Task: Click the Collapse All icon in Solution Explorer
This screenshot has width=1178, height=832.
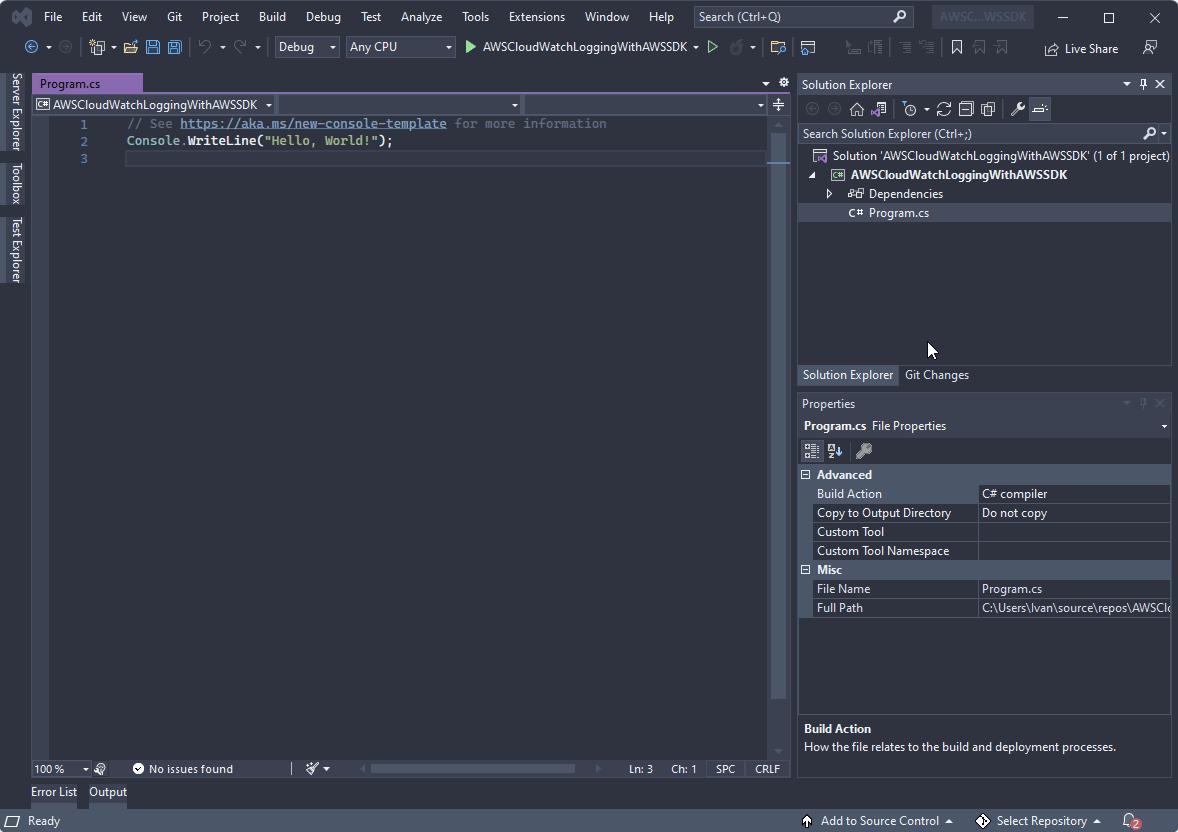Action: (x=966, y=109)
